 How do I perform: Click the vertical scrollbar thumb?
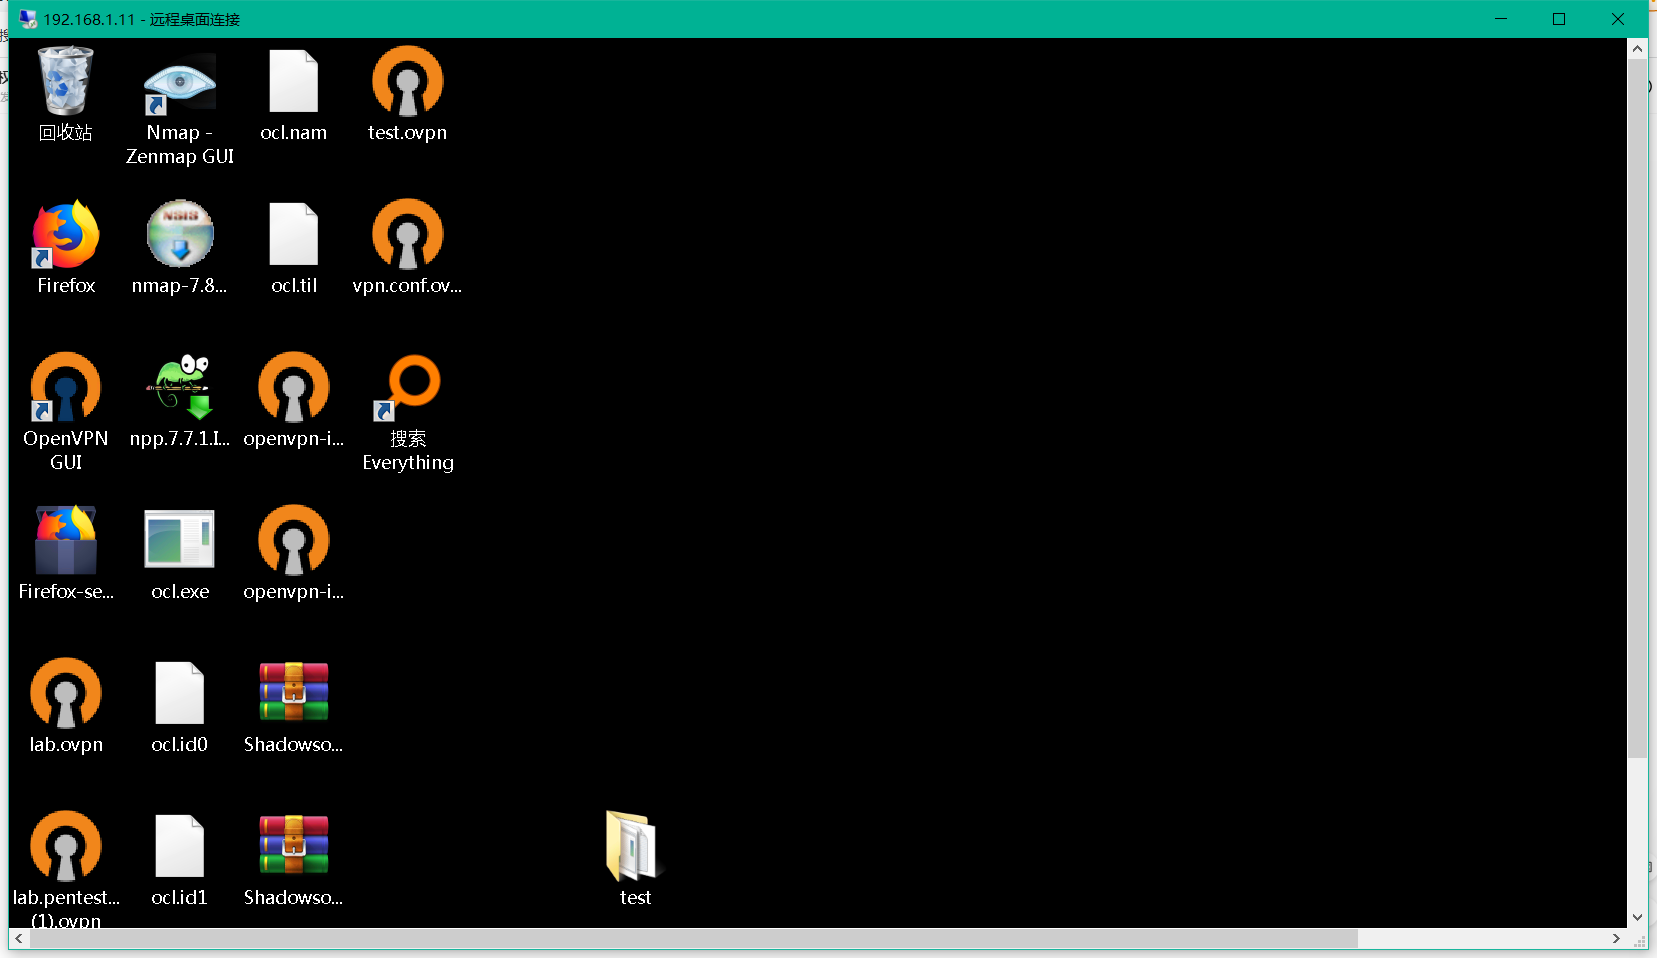(1637, 407)
